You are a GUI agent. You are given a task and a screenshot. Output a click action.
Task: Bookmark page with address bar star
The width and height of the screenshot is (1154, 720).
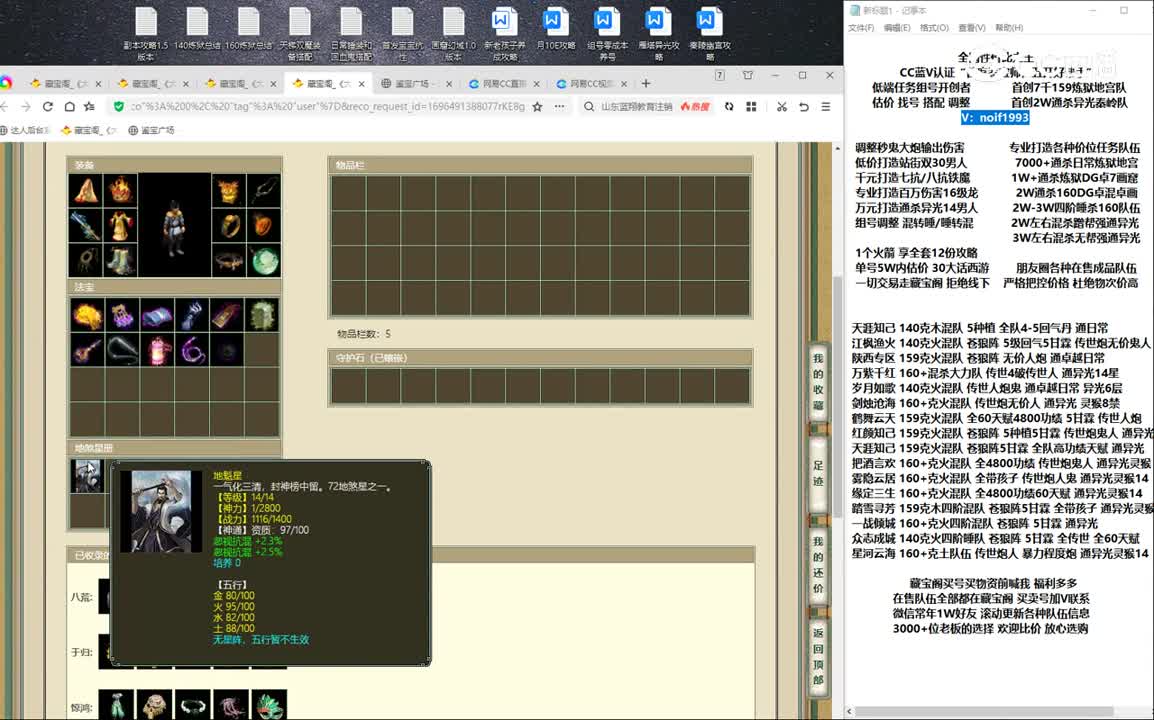[x=537, y=107]
